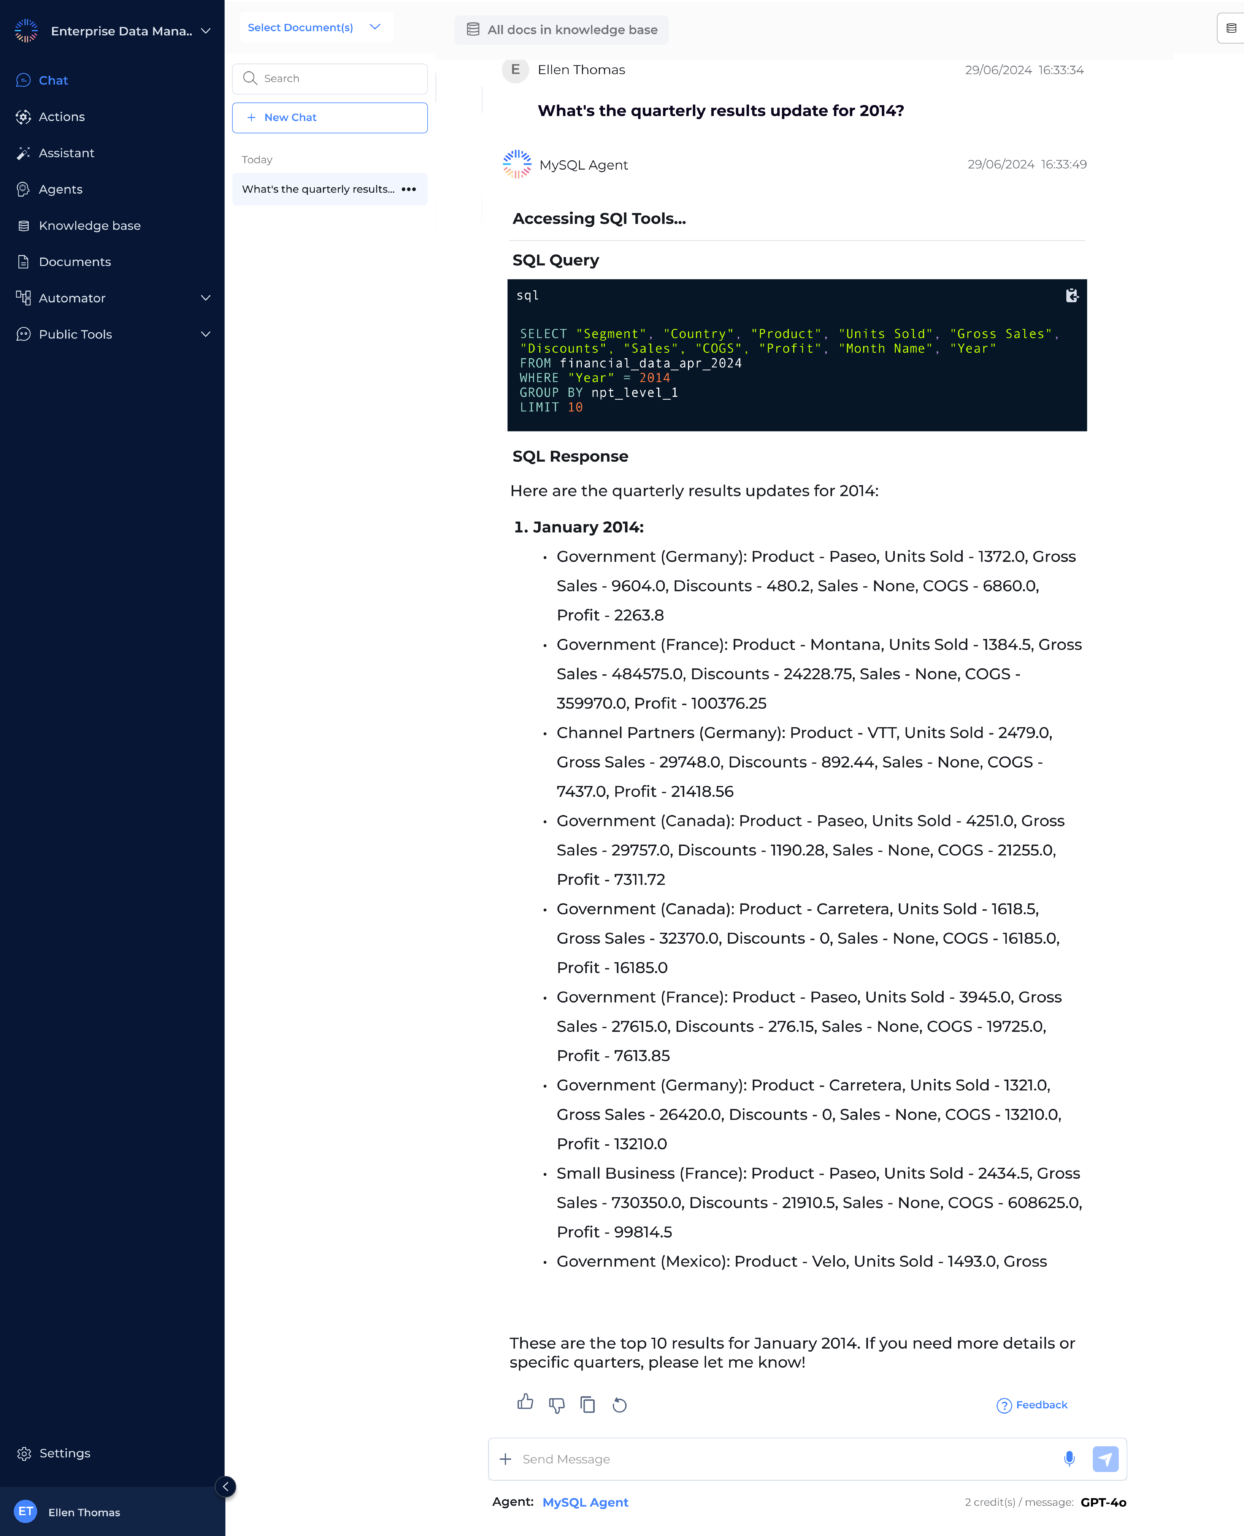Open options for the quarterly results chat
Image resolution: width=1244 pixels, height=1536 pixels.
coord(409,189)
